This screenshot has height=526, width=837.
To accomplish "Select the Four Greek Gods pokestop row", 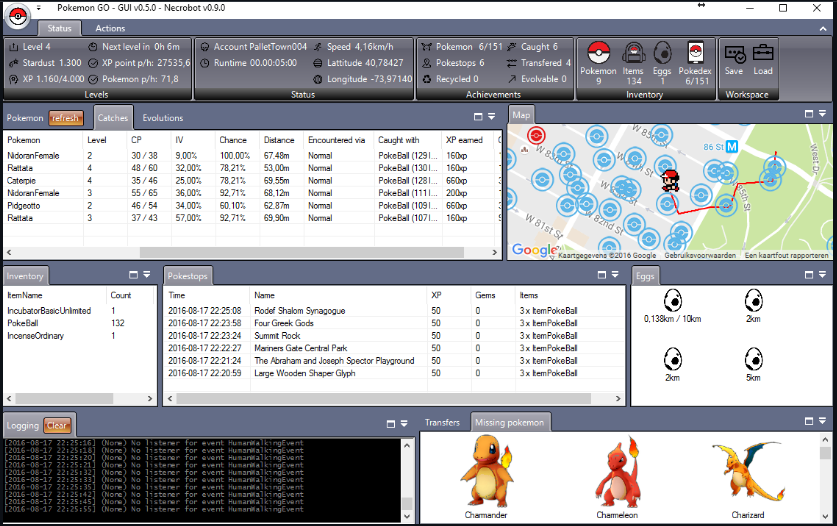I will (x=393, y=323).
